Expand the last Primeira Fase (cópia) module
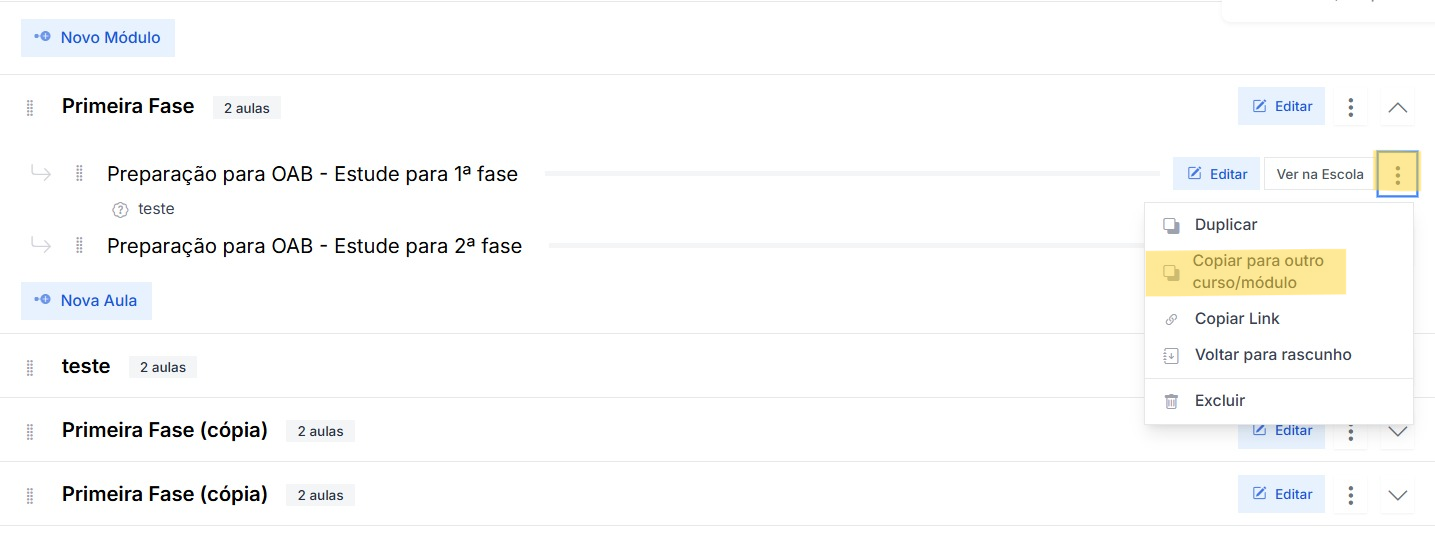This screenshot has height=533, width=1435. click(1397, 495)
